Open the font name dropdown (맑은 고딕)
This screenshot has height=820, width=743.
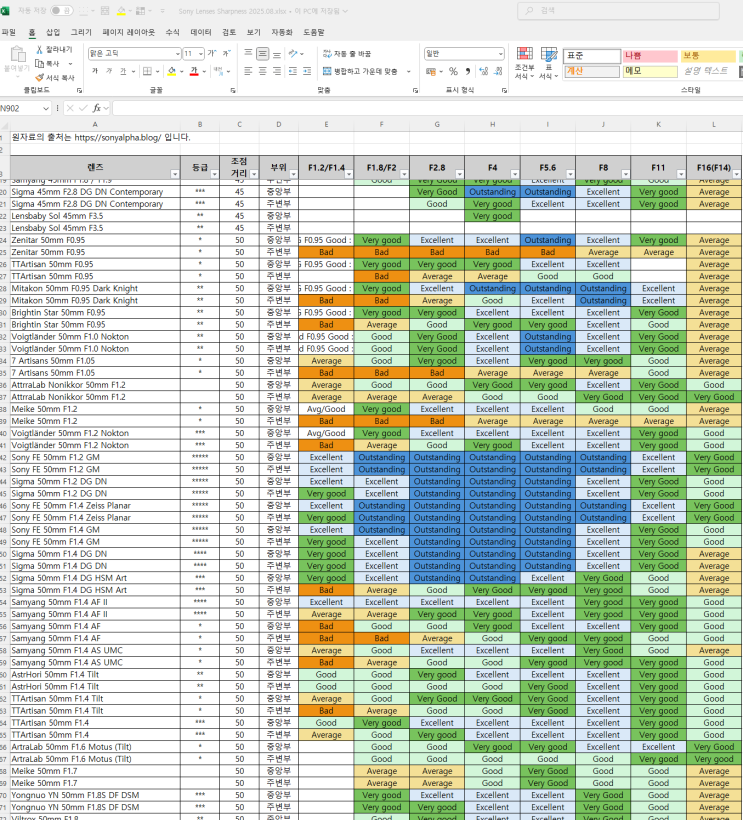click(177, 54)
